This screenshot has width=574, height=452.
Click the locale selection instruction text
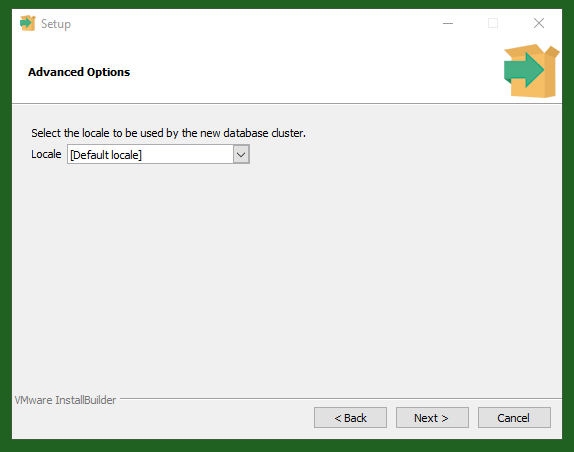168,133
